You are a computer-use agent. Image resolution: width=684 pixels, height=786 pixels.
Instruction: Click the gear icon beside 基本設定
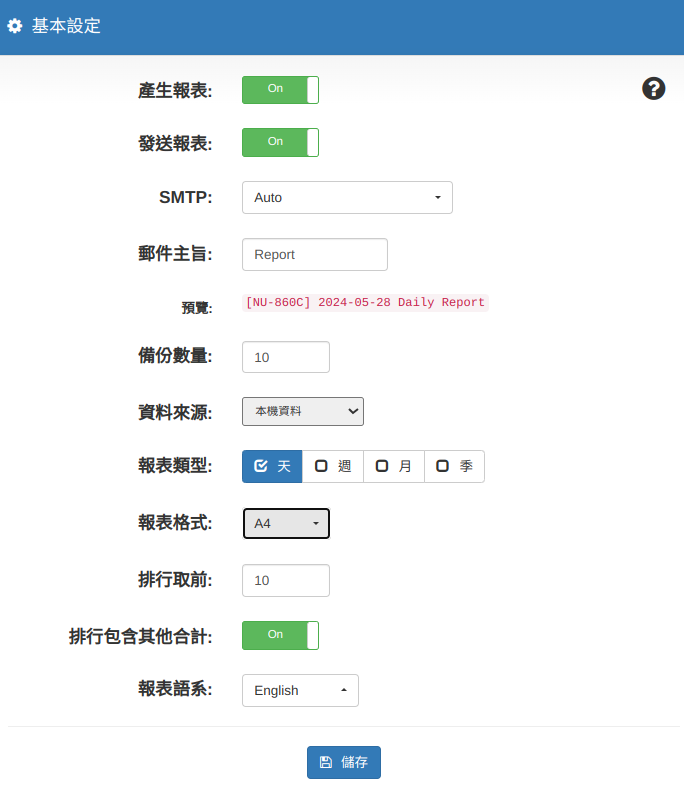(15, 27)
